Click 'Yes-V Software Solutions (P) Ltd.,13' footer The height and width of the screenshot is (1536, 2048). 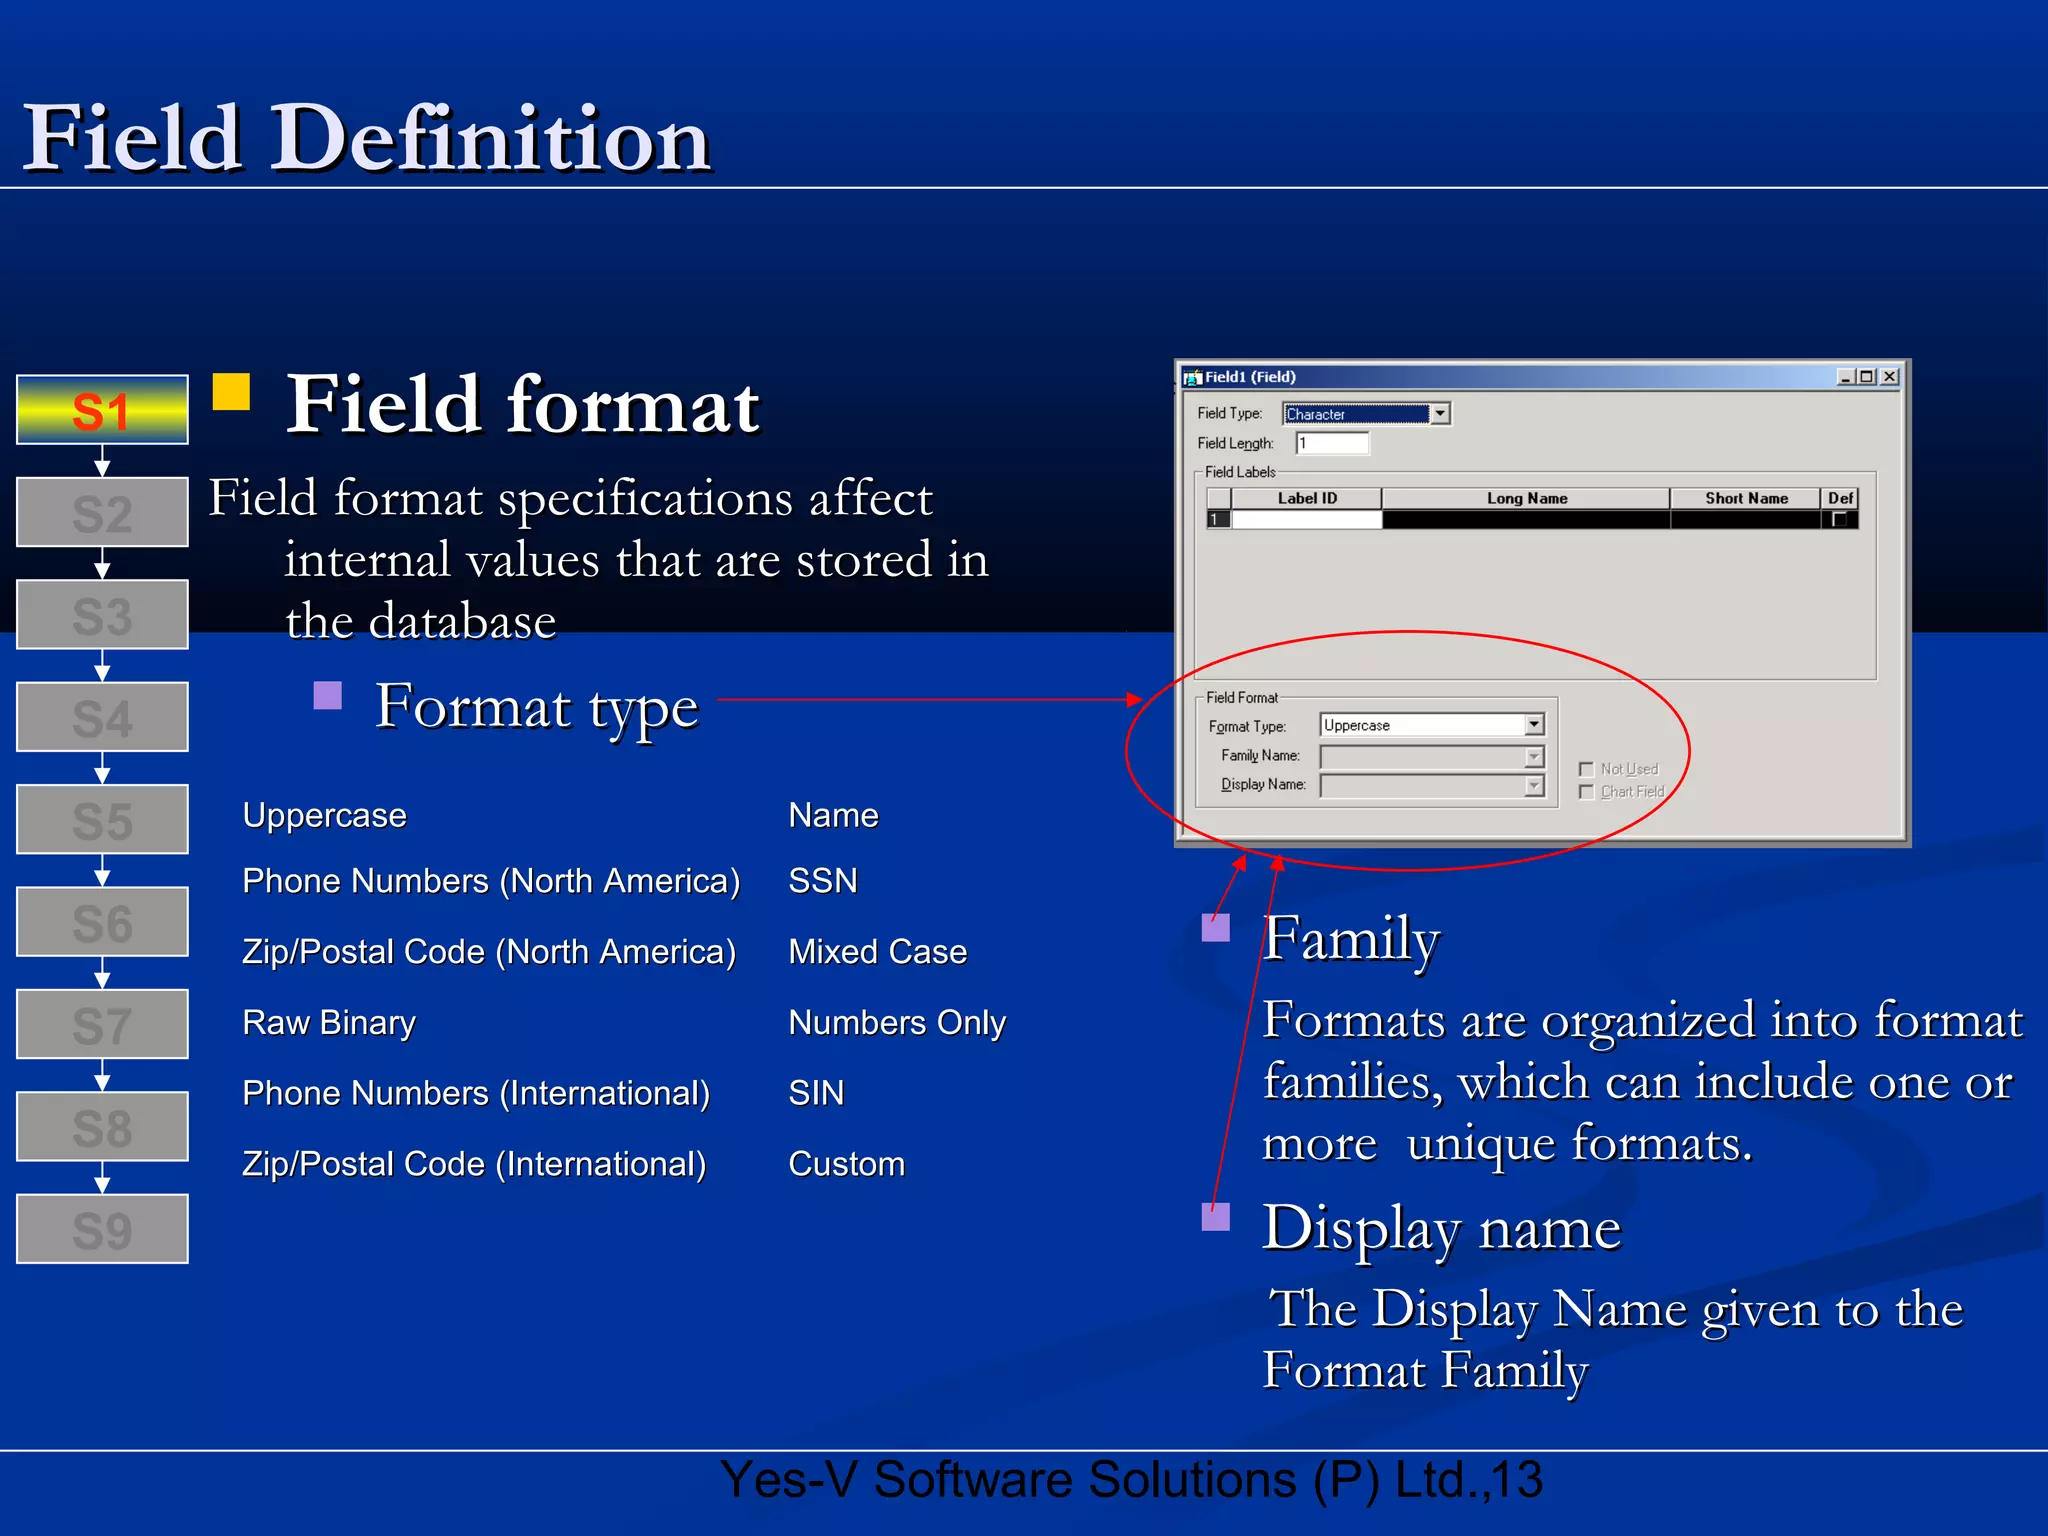click(1131, 1479)
